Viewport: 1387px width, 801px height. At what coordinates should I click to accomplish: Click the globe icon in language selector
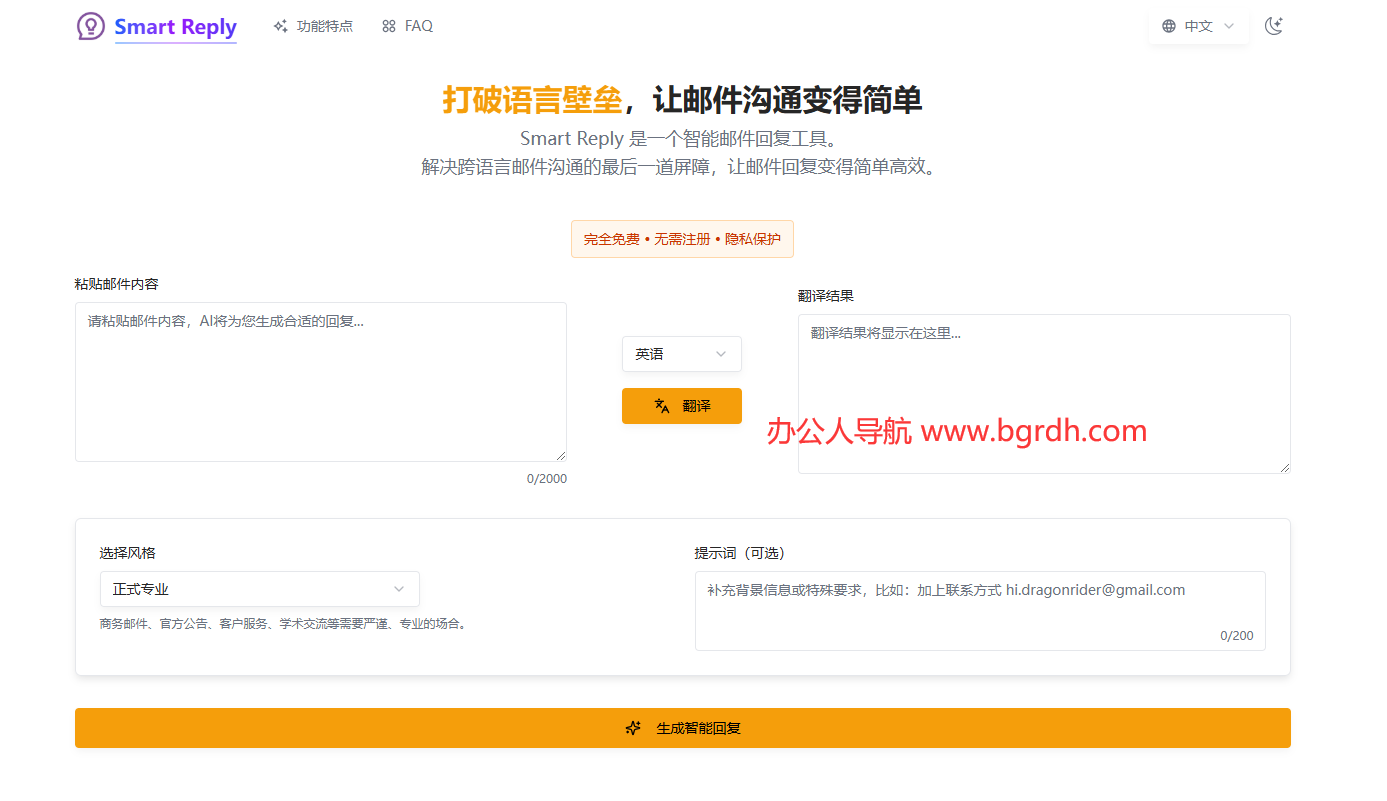point(1169,27)
